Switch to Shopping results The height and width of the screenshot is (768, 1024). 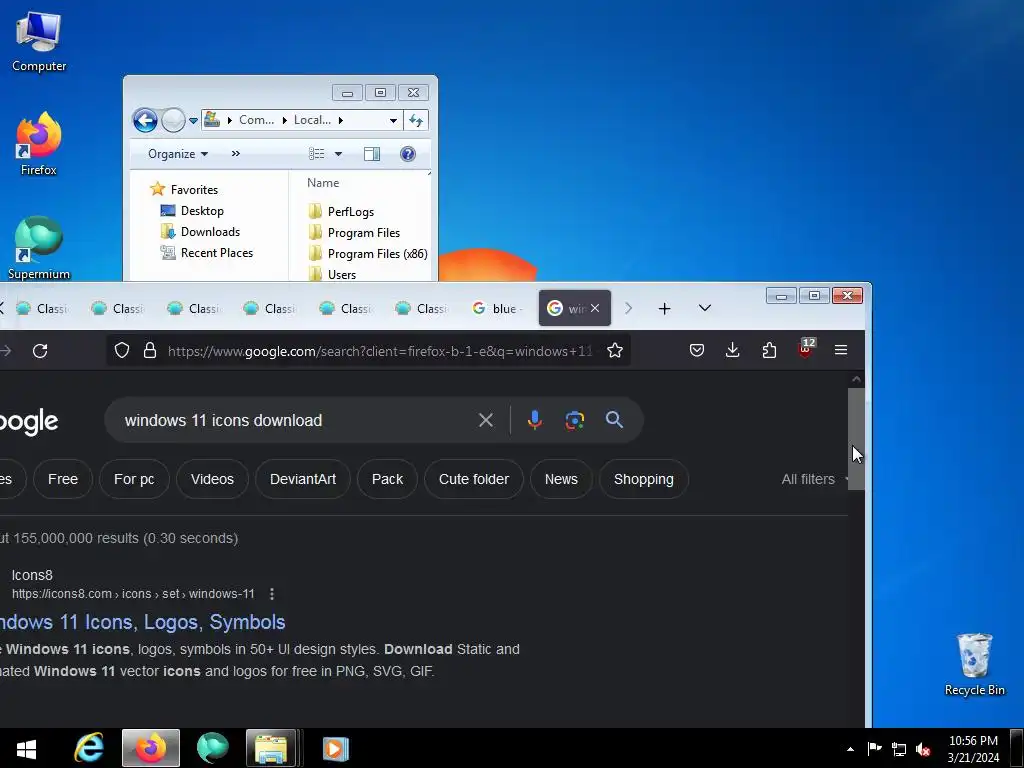(643, 479)
